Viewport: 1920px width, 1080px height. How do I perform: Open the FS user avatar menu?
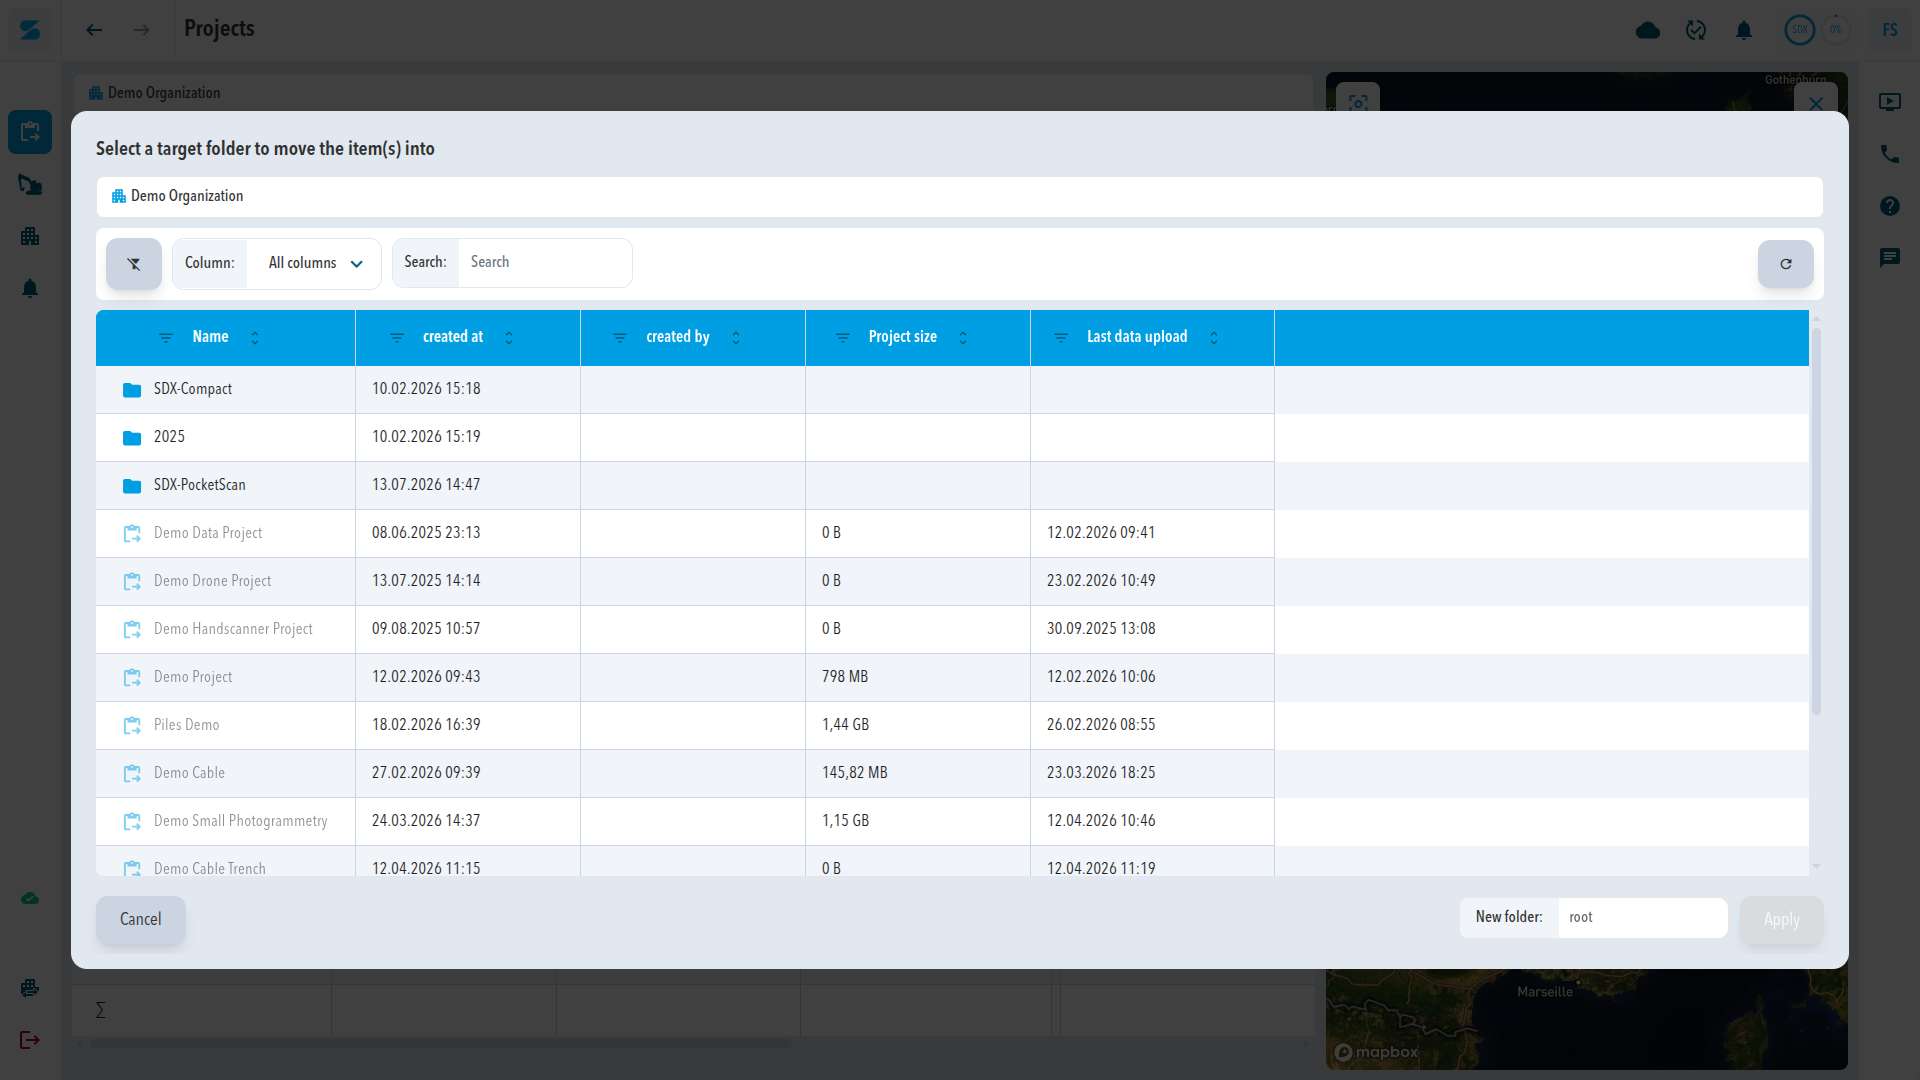1889,30
